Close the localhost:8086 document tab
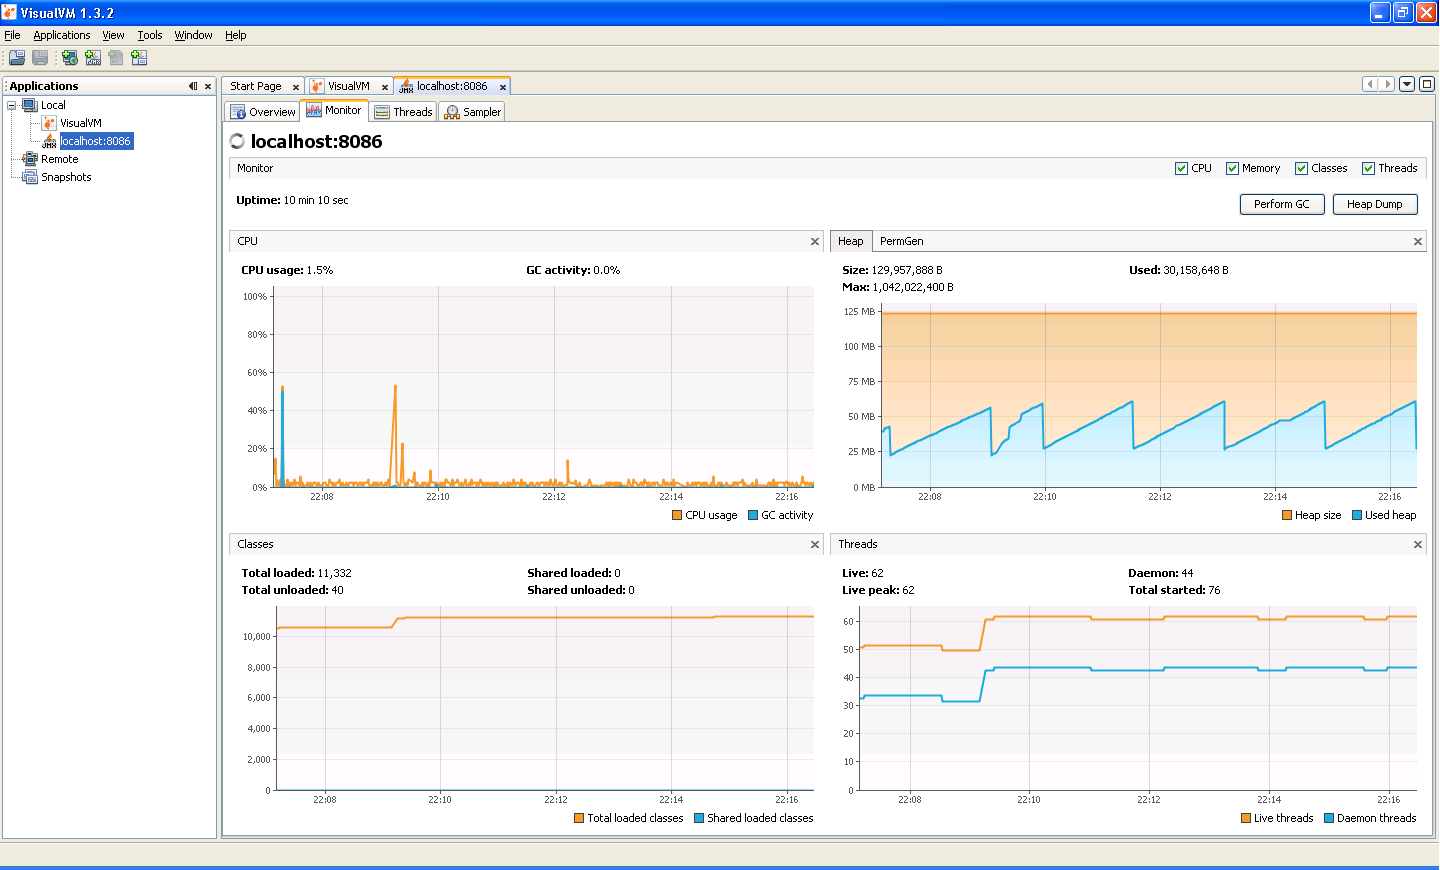This screenshot has width=1440, height=870. point(503,87)
